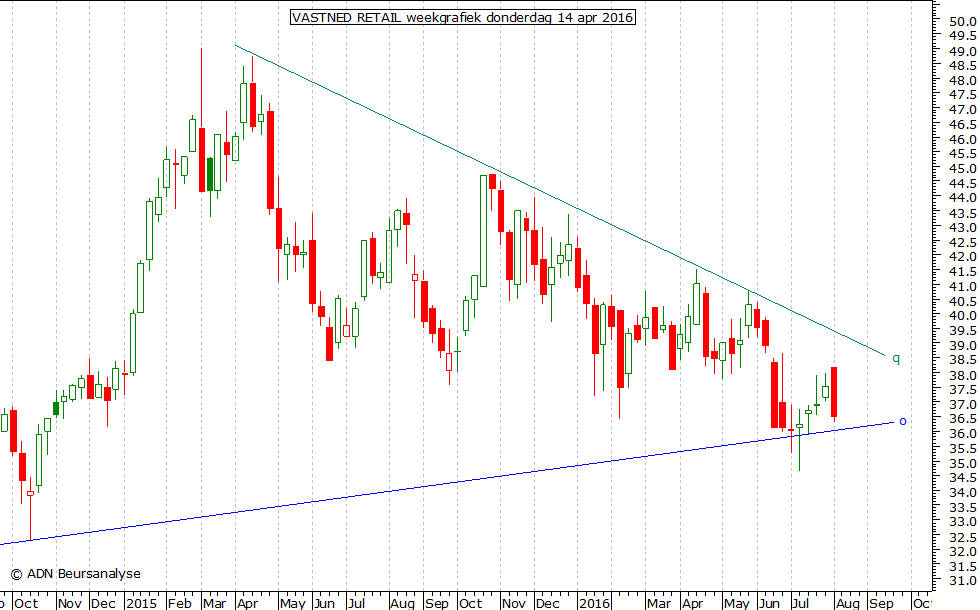Image resolution: width=980 pixels, height=610 pixels.
Task: Click the Dec label right of 2015's Nov
Action: 548,603
